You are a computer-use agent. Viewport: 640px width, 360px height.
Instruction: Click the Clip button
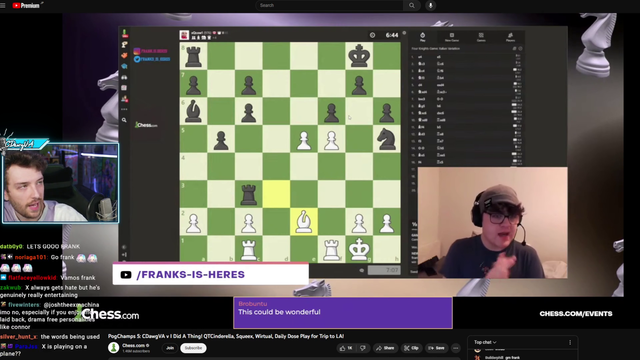(x=411, y=348)
